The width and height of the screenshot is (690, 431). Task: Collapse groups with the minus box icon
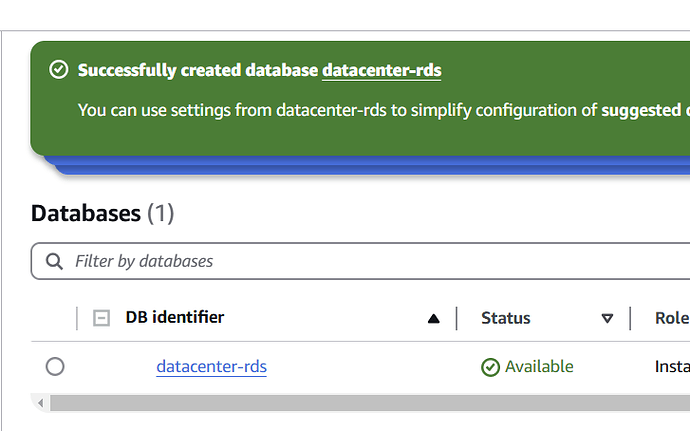click(x=101, y=318)
